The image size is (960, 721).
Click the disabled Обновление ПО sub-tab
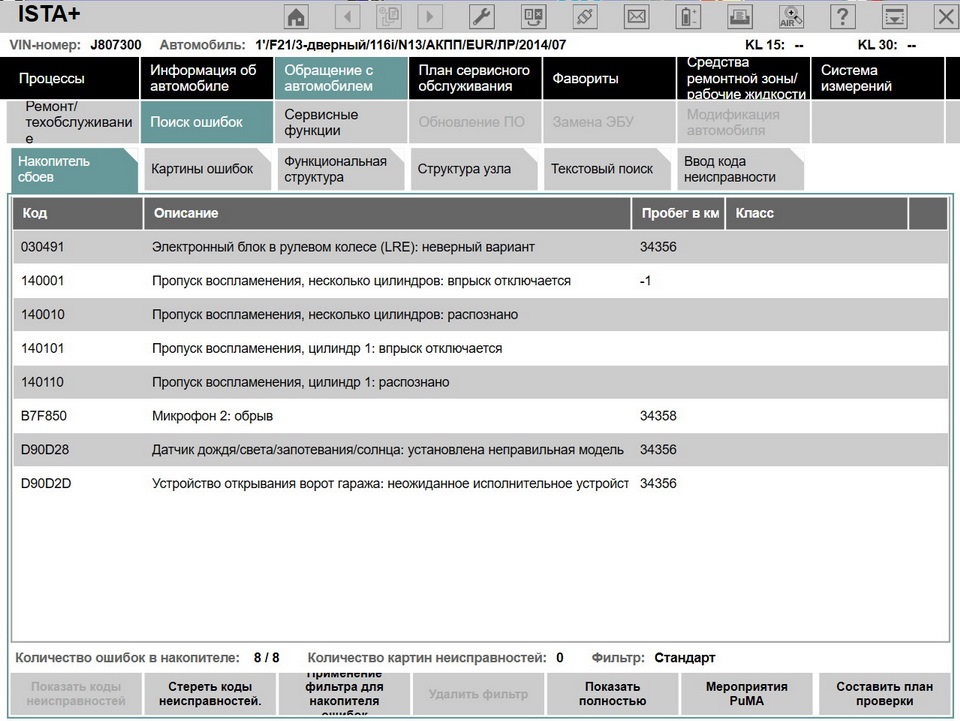[475, 122]
